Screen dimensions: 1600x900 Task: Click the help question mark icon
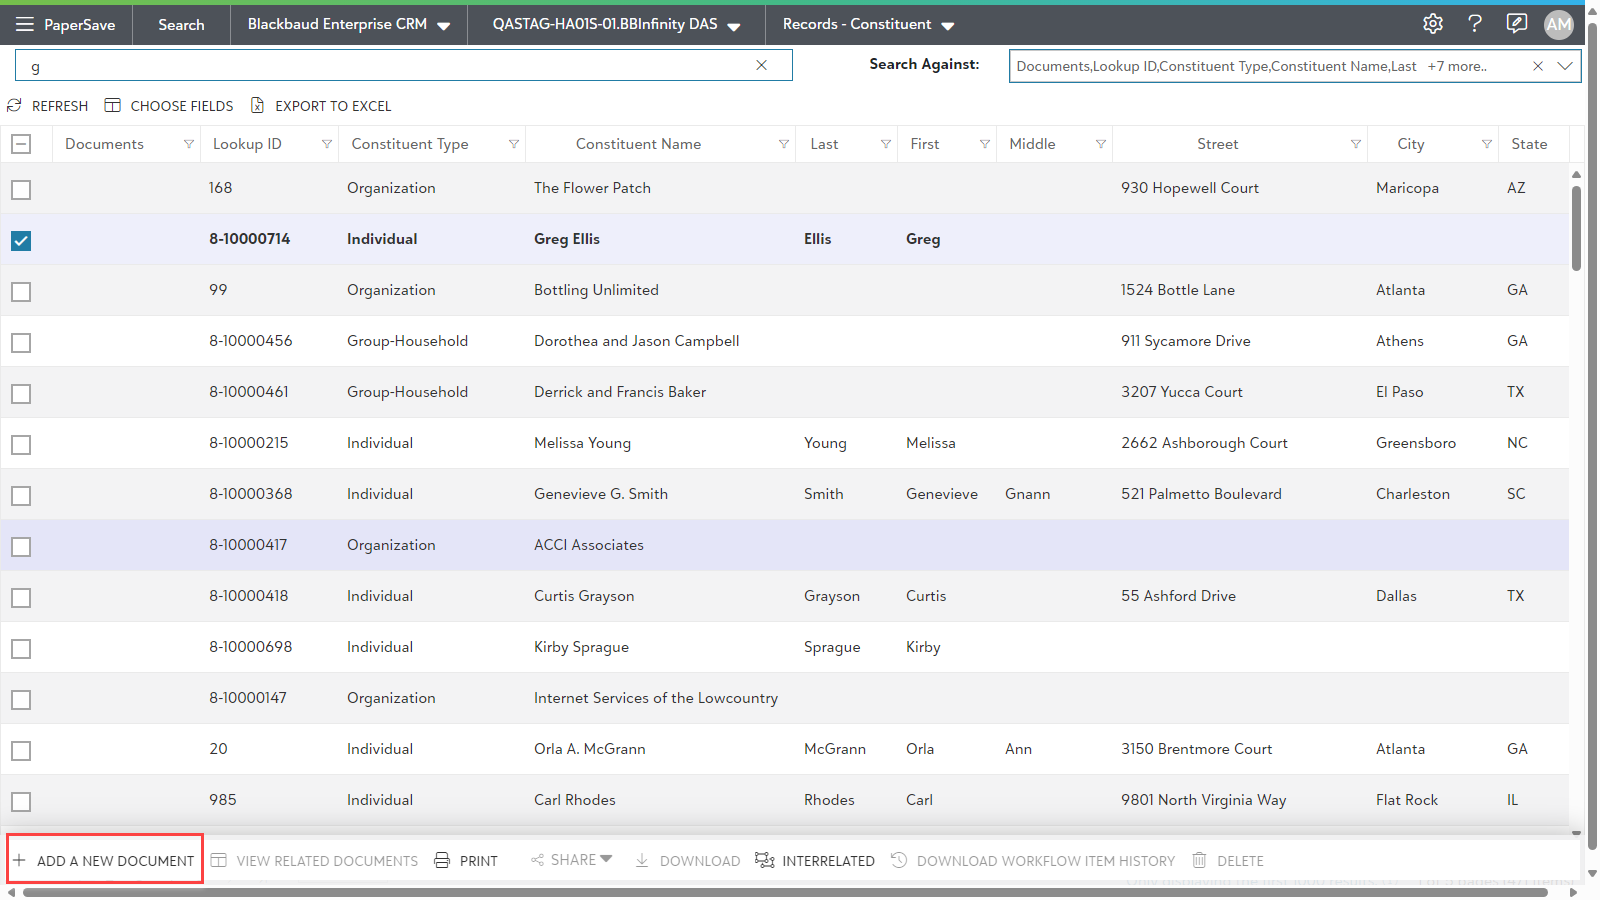[1474, 24]
